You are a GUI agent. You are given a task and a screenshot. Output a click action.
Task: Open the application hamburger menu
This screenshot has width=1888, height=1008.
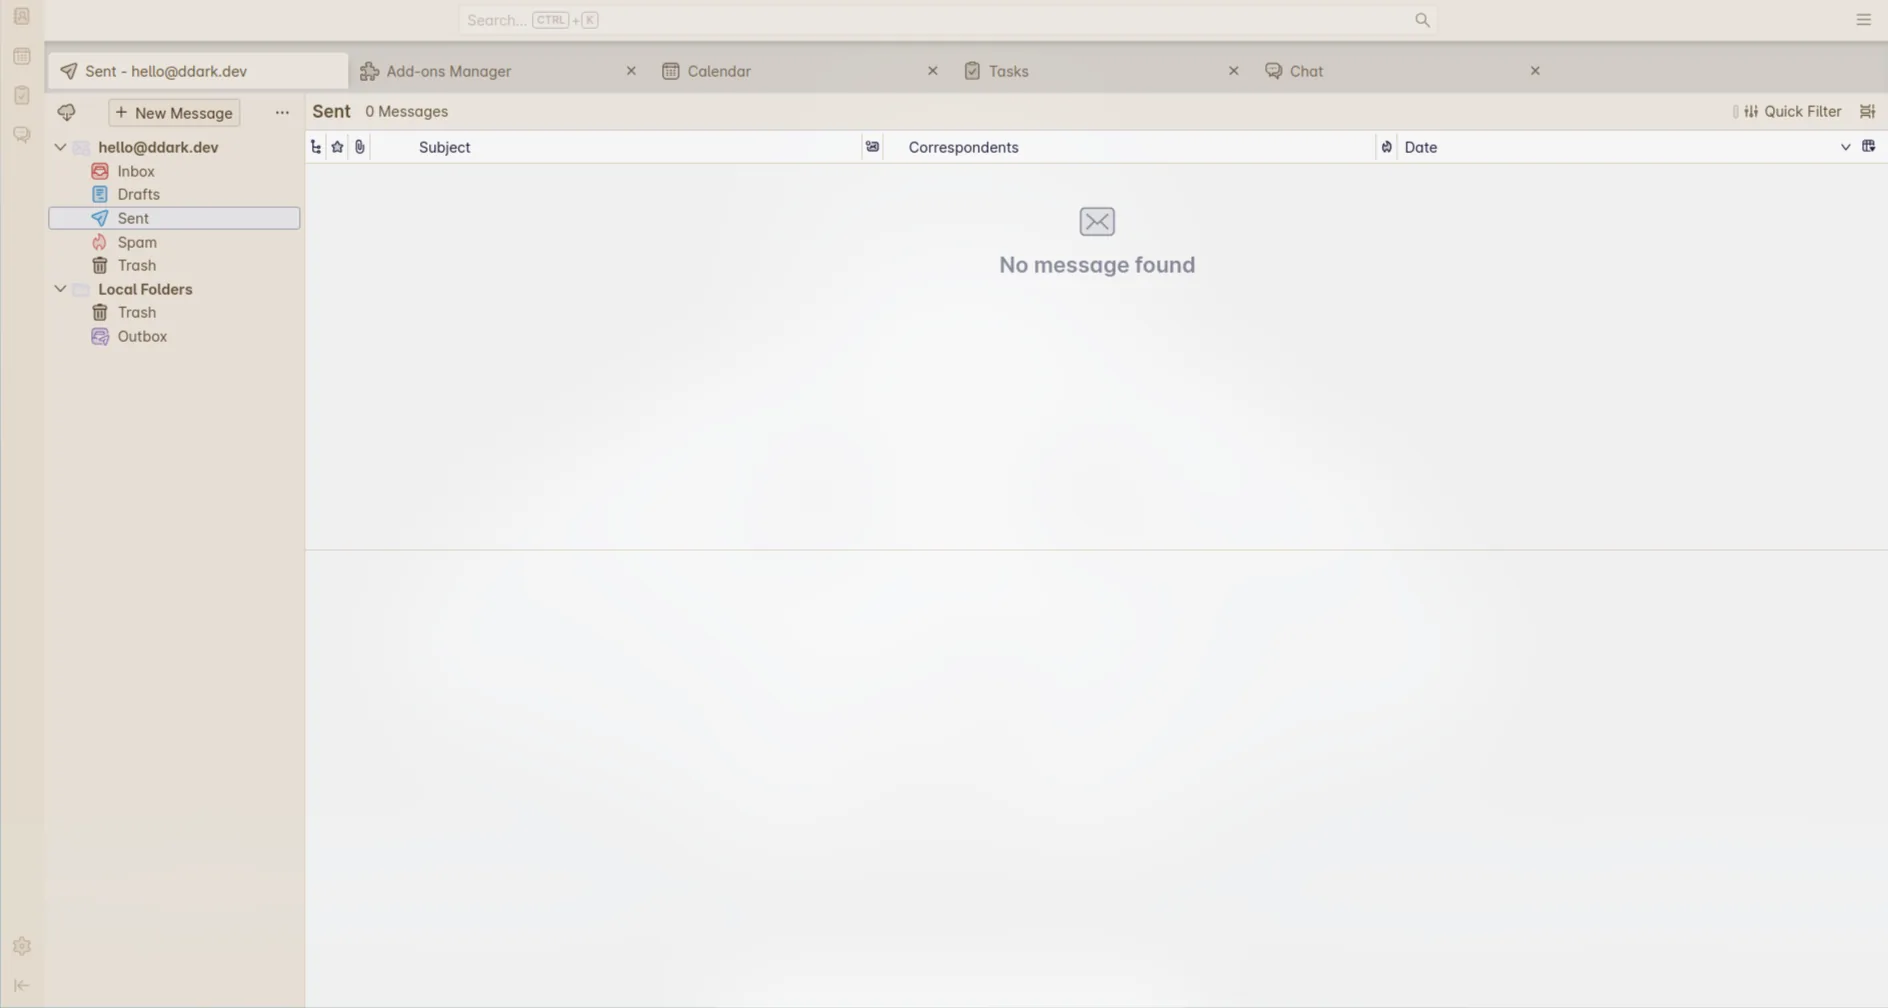pos(1864,20)
